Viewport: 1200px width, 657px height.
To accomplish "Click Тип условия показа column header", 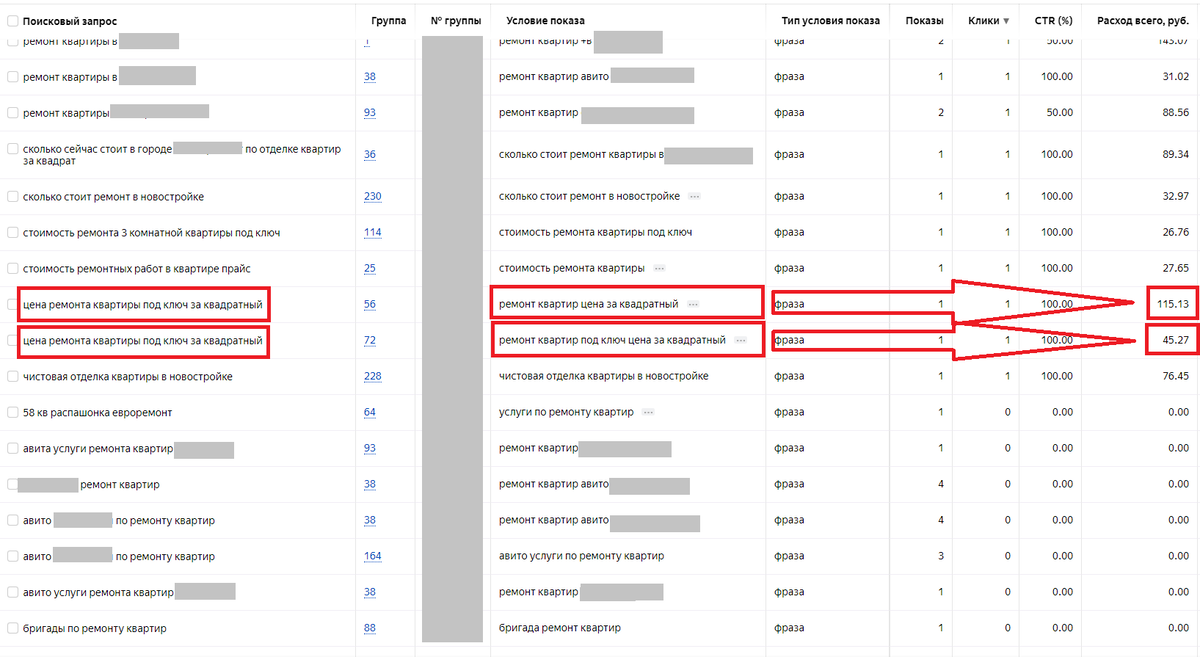I will pyautogui.click(x=830, y=21).
